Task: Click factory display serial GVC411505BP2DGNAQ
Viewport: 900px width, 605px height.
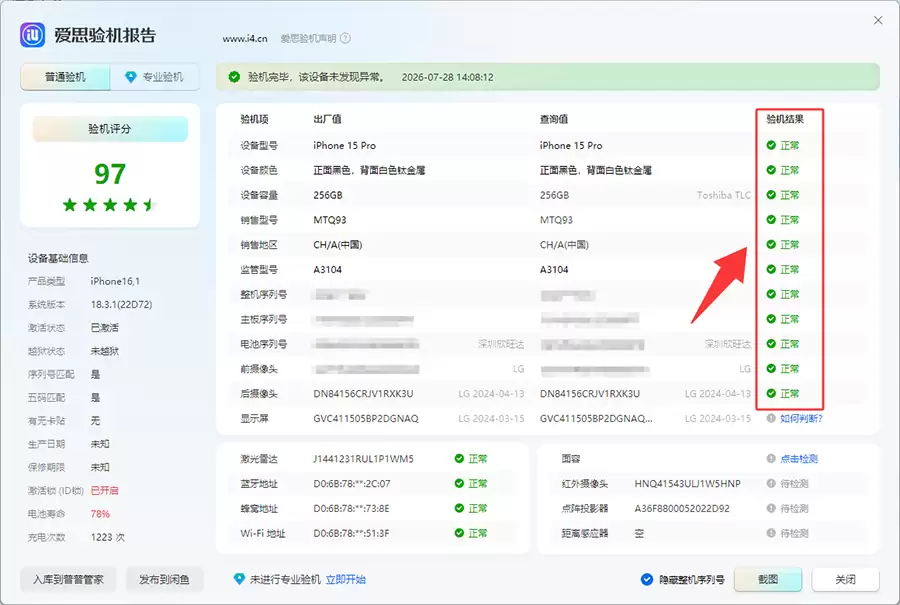Action: pos(366,418)
